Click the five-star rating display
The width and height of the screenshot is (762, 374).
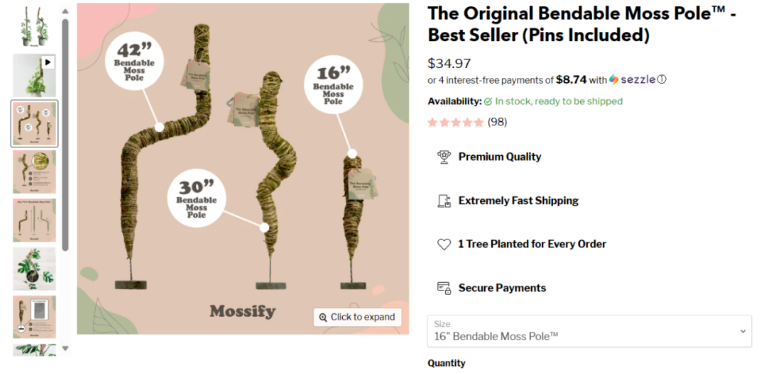click(456, 122)
